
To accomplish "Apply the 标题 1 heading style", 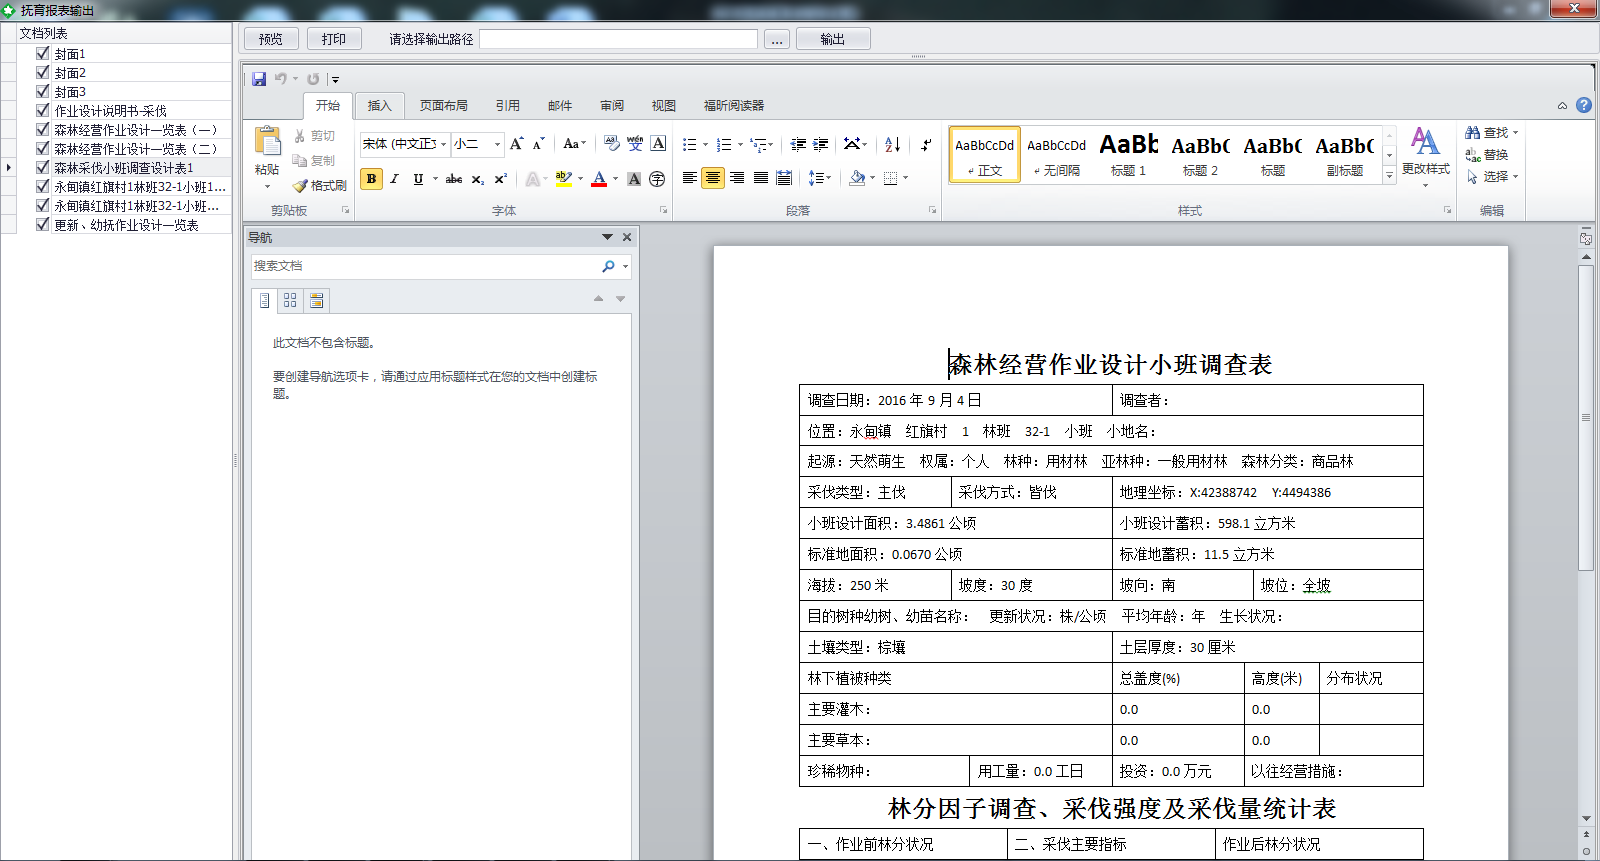I will [1129, 155].
